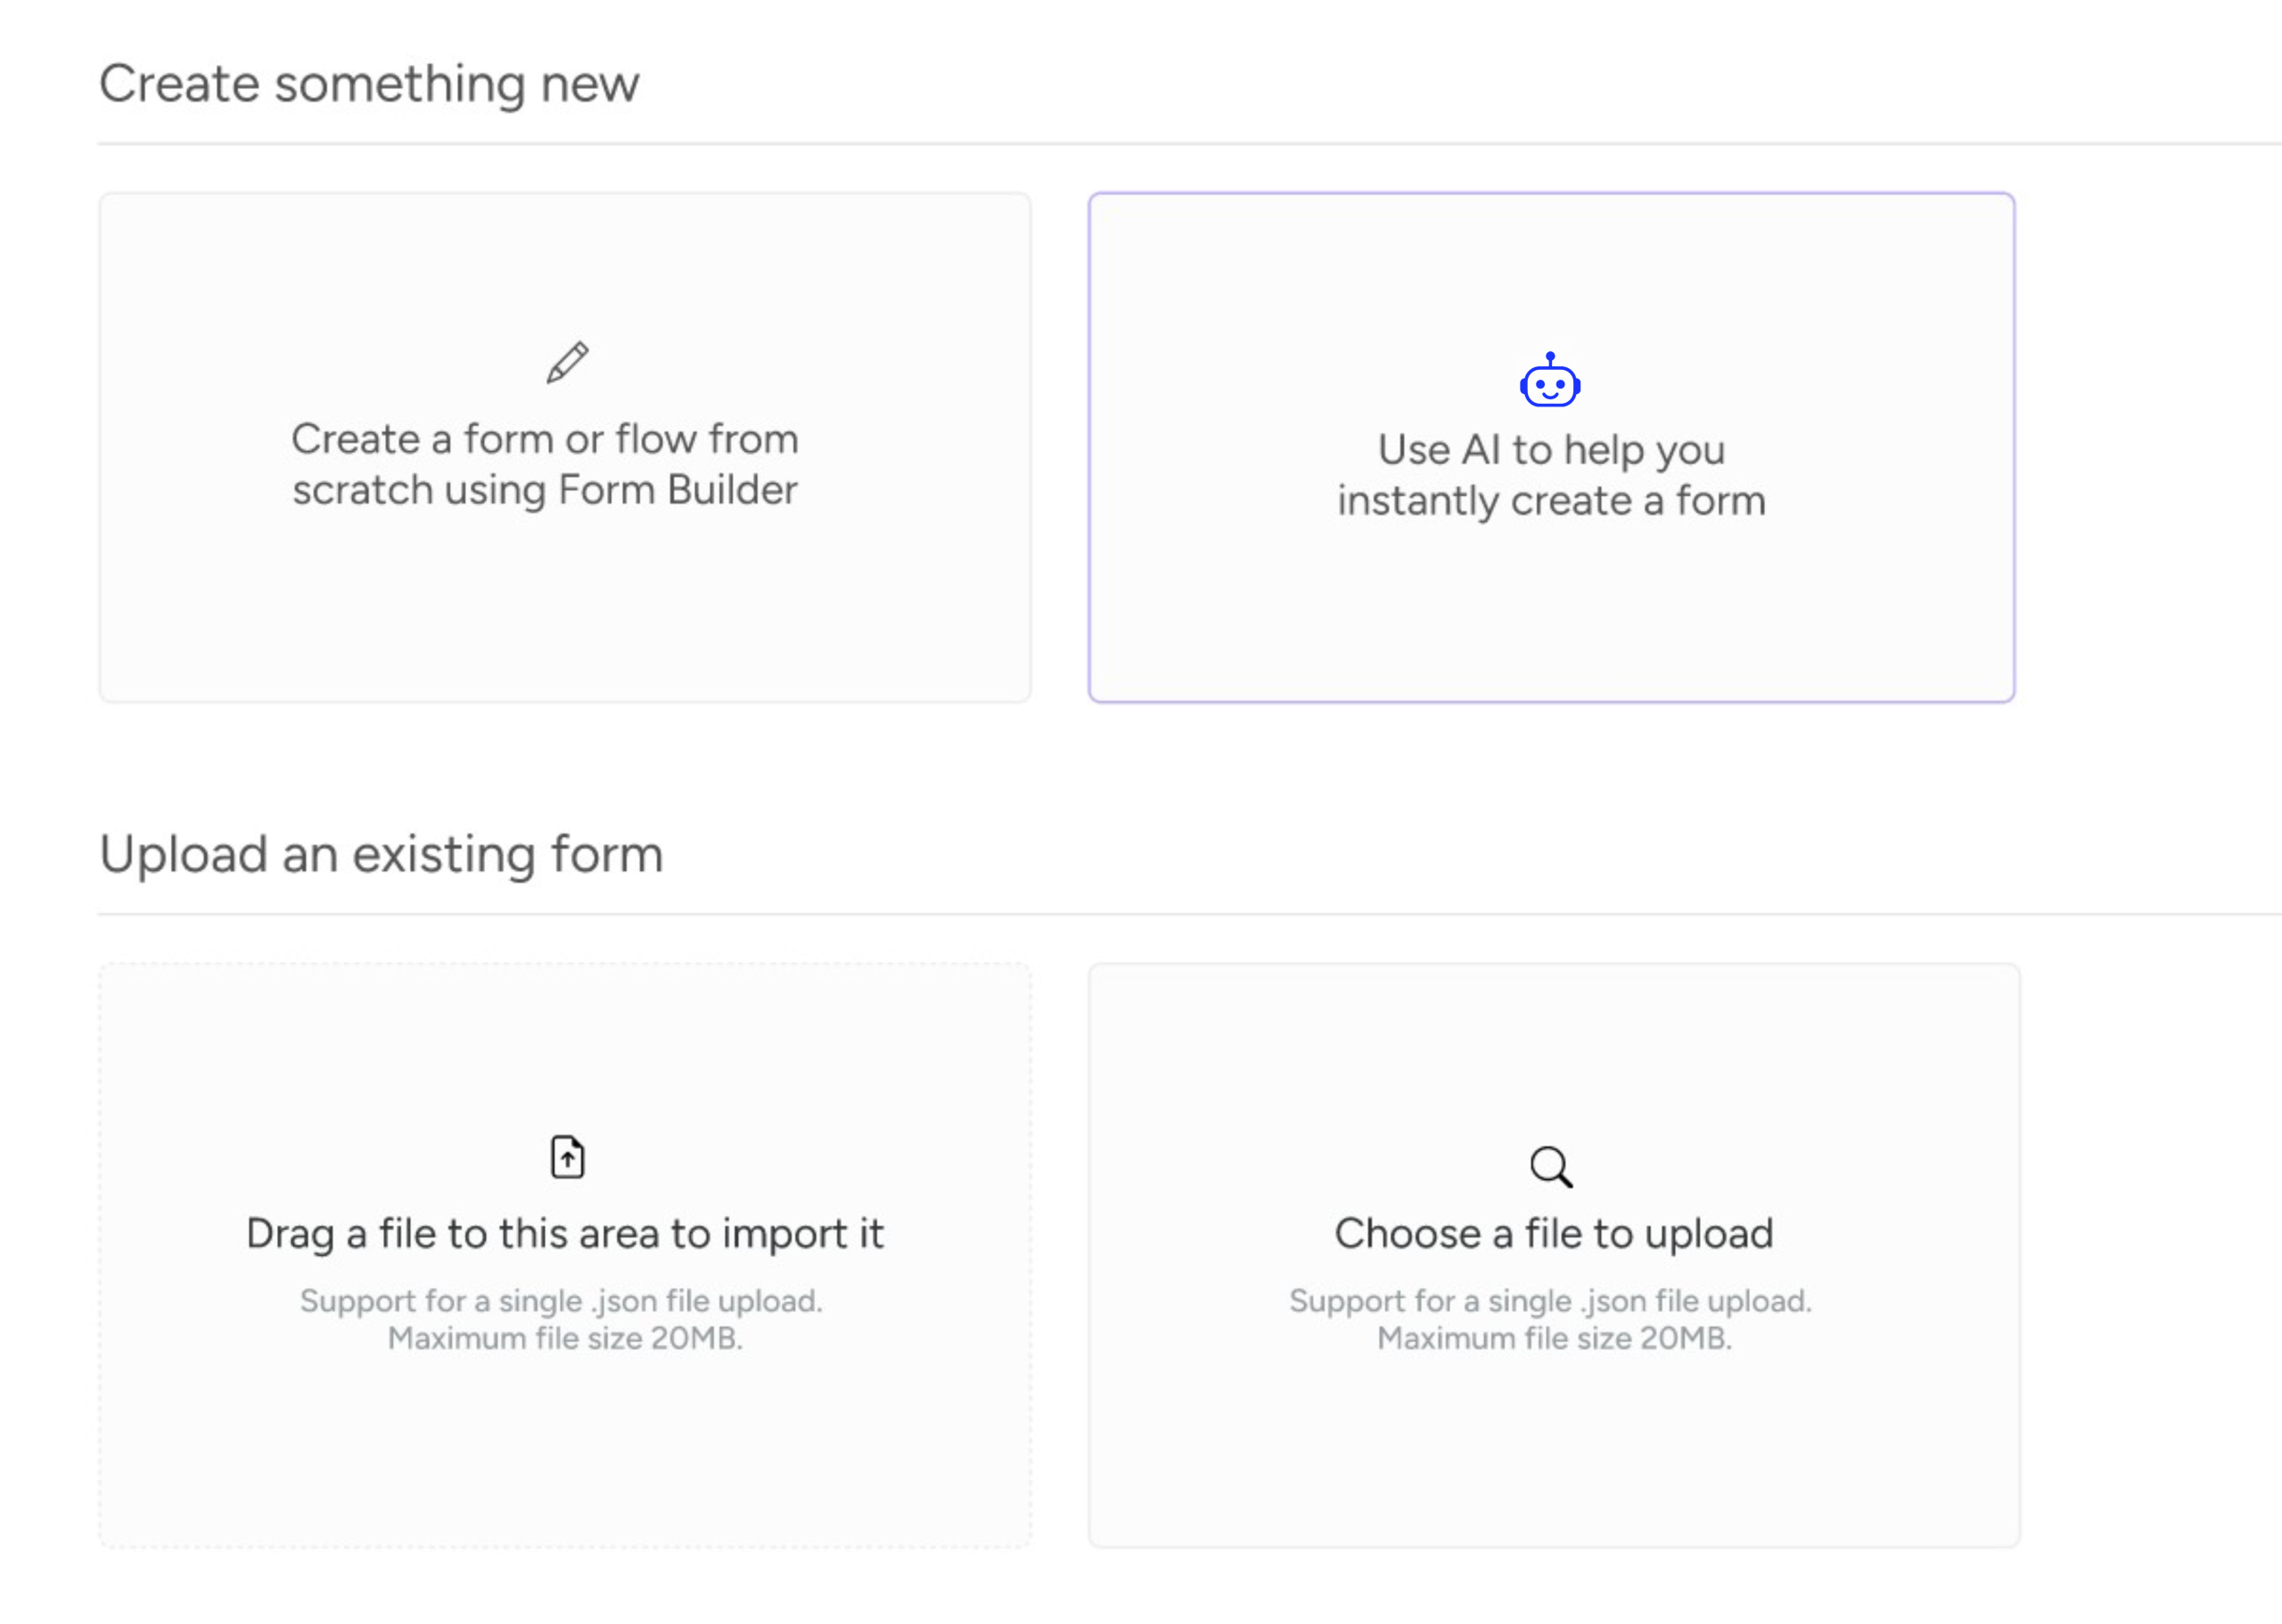Click 'Maximum file size 20MB' in drag area
Image resolution: width=2282 pixels, height=1624 pixels.
tap(564, 1338)
